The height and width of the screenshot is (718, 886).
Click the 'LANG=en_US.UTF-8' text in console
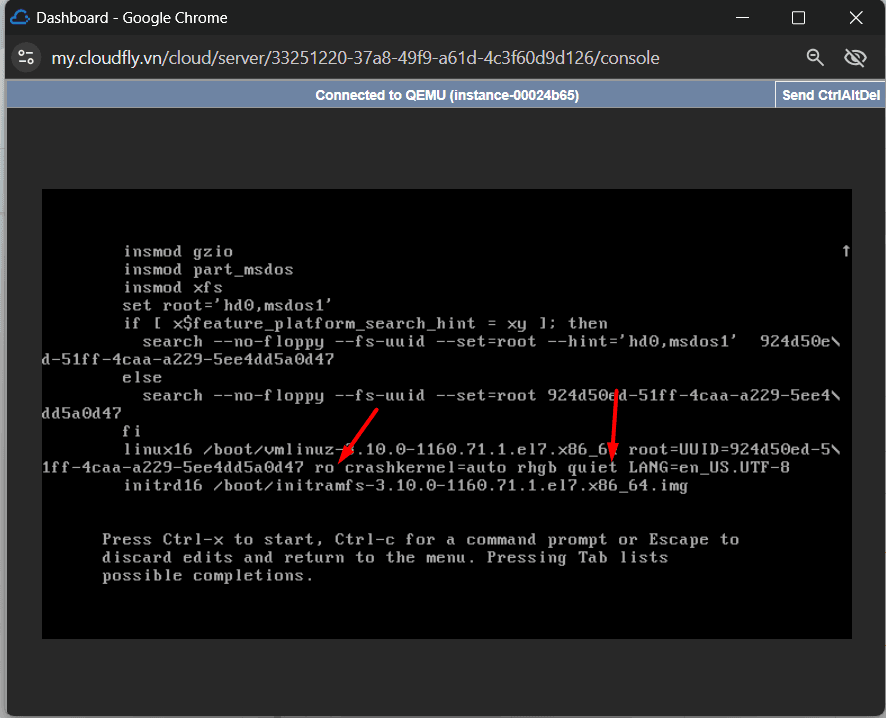point(709,468)
